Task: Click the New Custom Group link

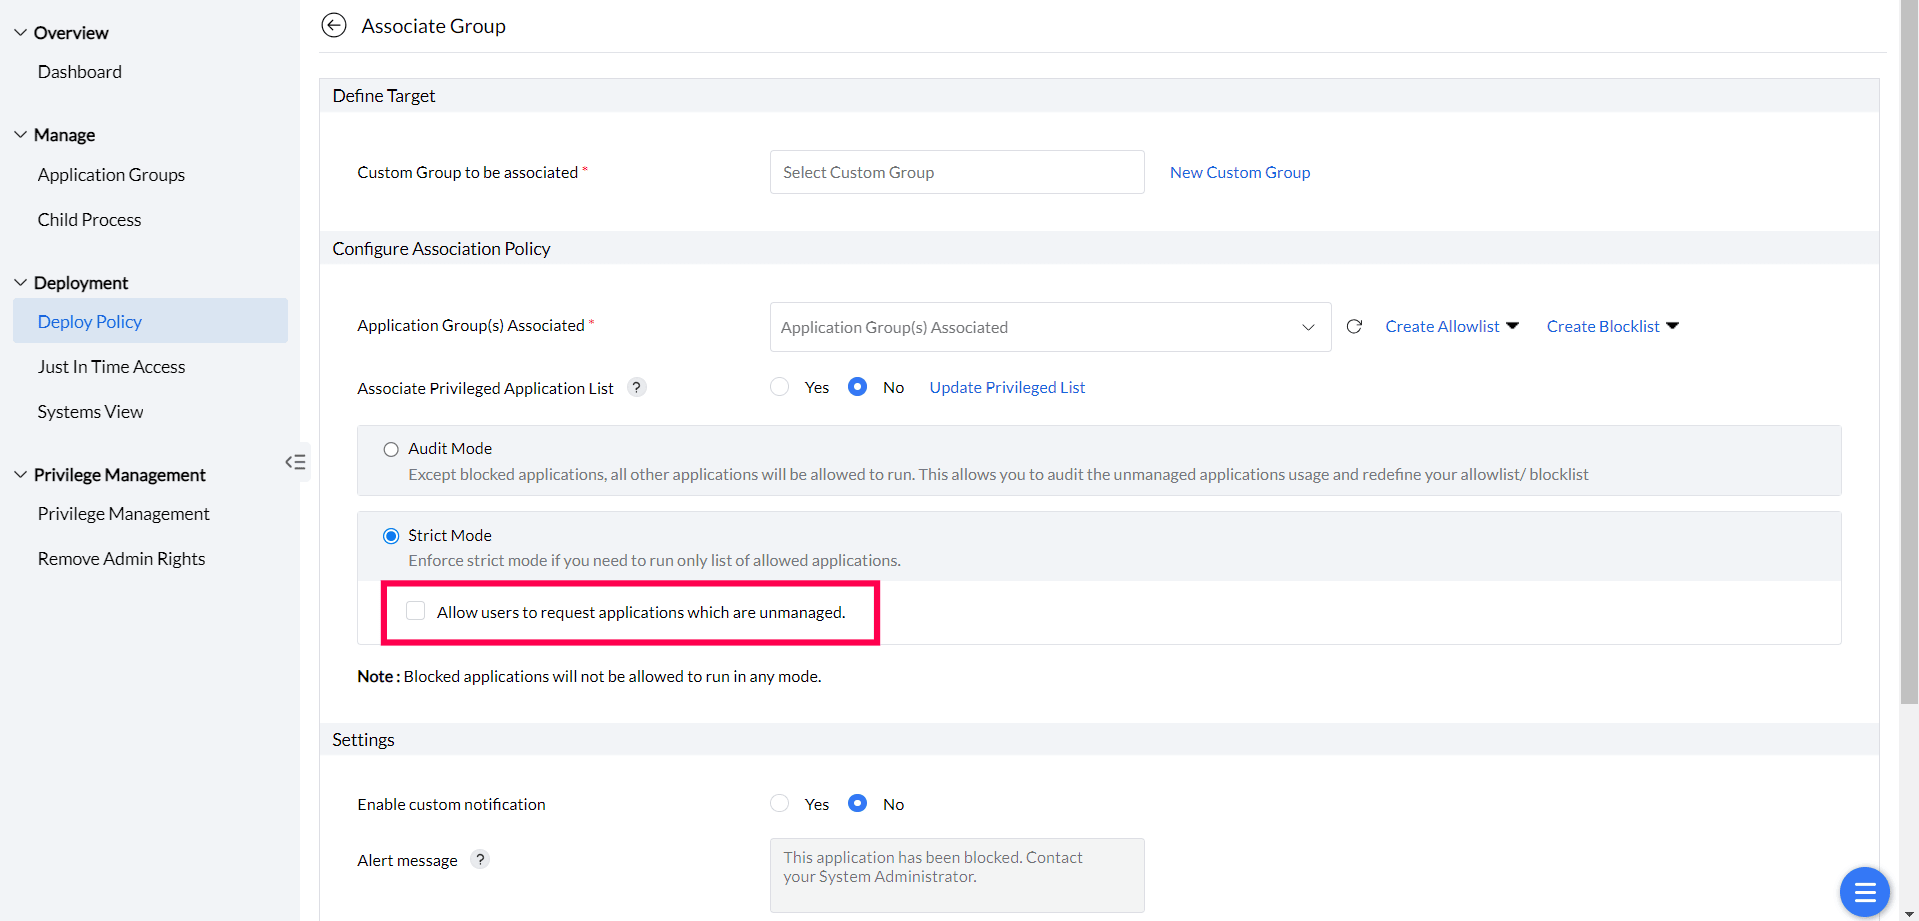Action: pos(1240,172)
